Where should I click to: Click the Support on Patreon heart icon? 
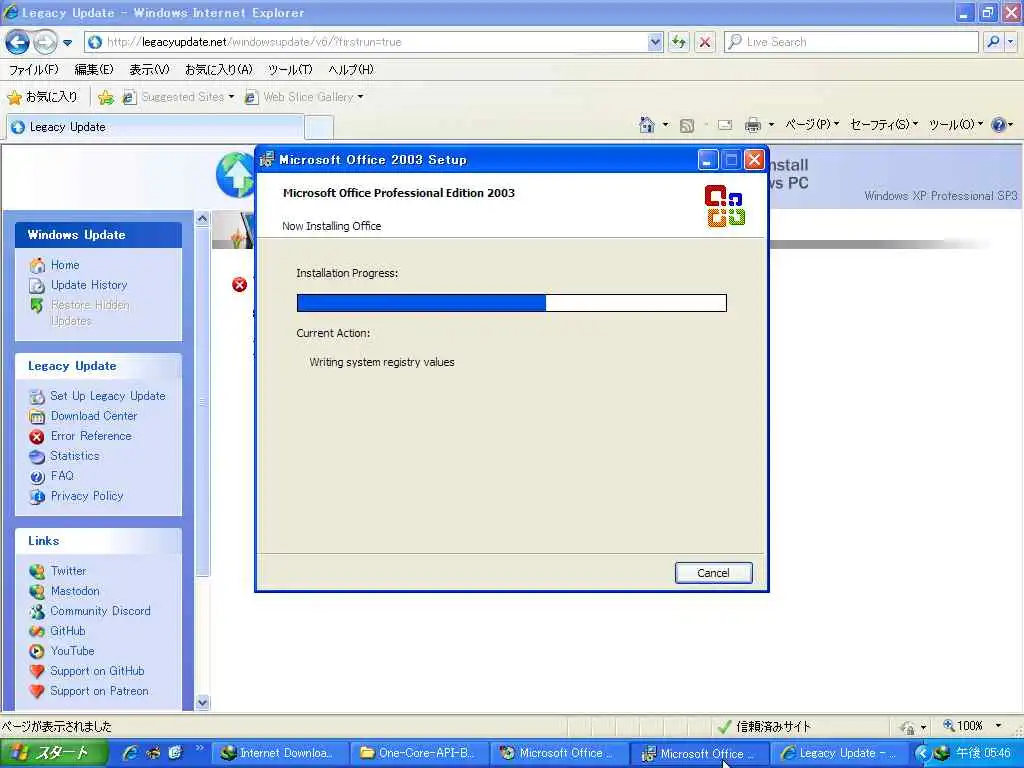pos(37,692)
